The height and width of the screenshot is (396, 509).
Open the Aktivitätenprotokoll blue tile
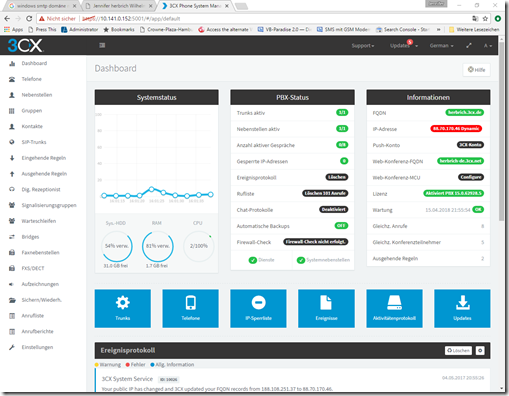pos(394,308)
